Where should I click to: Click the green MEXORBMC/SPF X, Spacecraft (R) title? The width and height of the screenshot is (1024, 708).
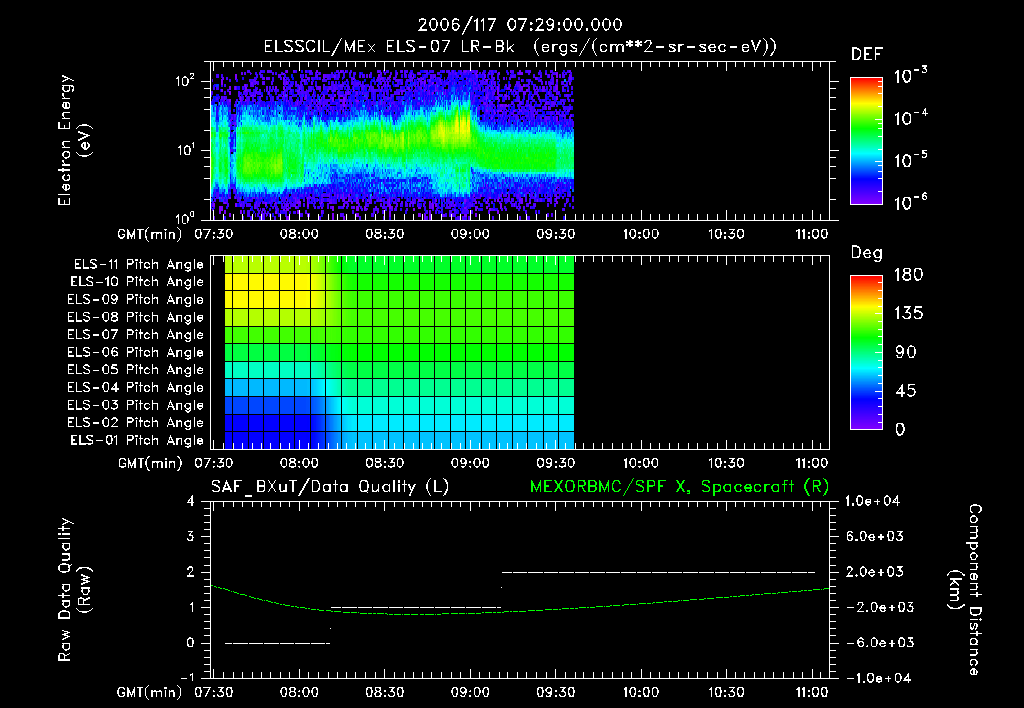coord(679,487)
